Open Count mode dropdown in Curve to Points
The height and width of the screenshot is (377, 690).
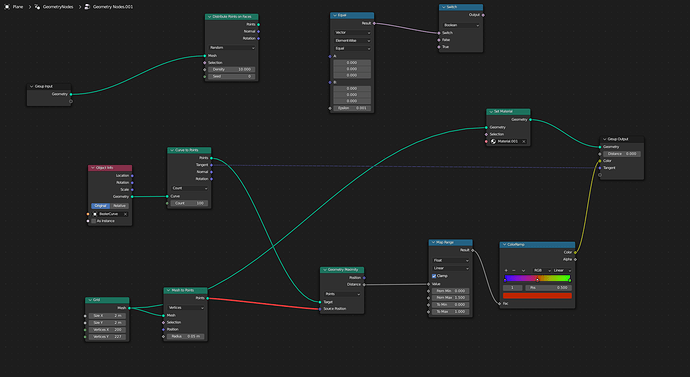point(189,188)
